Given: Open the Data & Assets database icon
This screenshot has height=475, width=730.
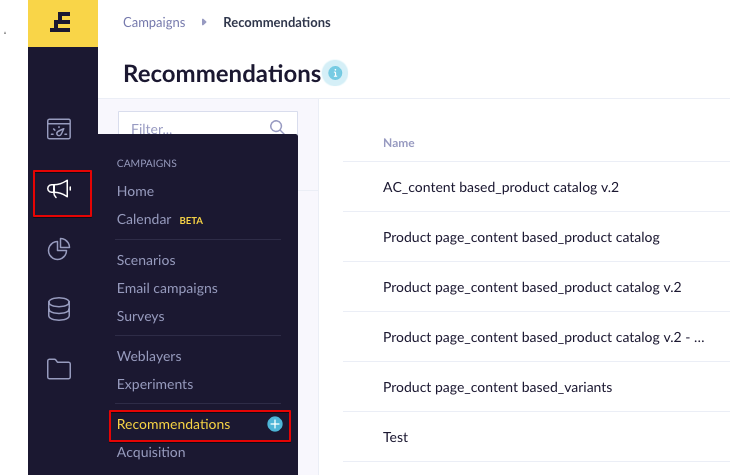Looking at the screenshot, I should pos(59,309).
